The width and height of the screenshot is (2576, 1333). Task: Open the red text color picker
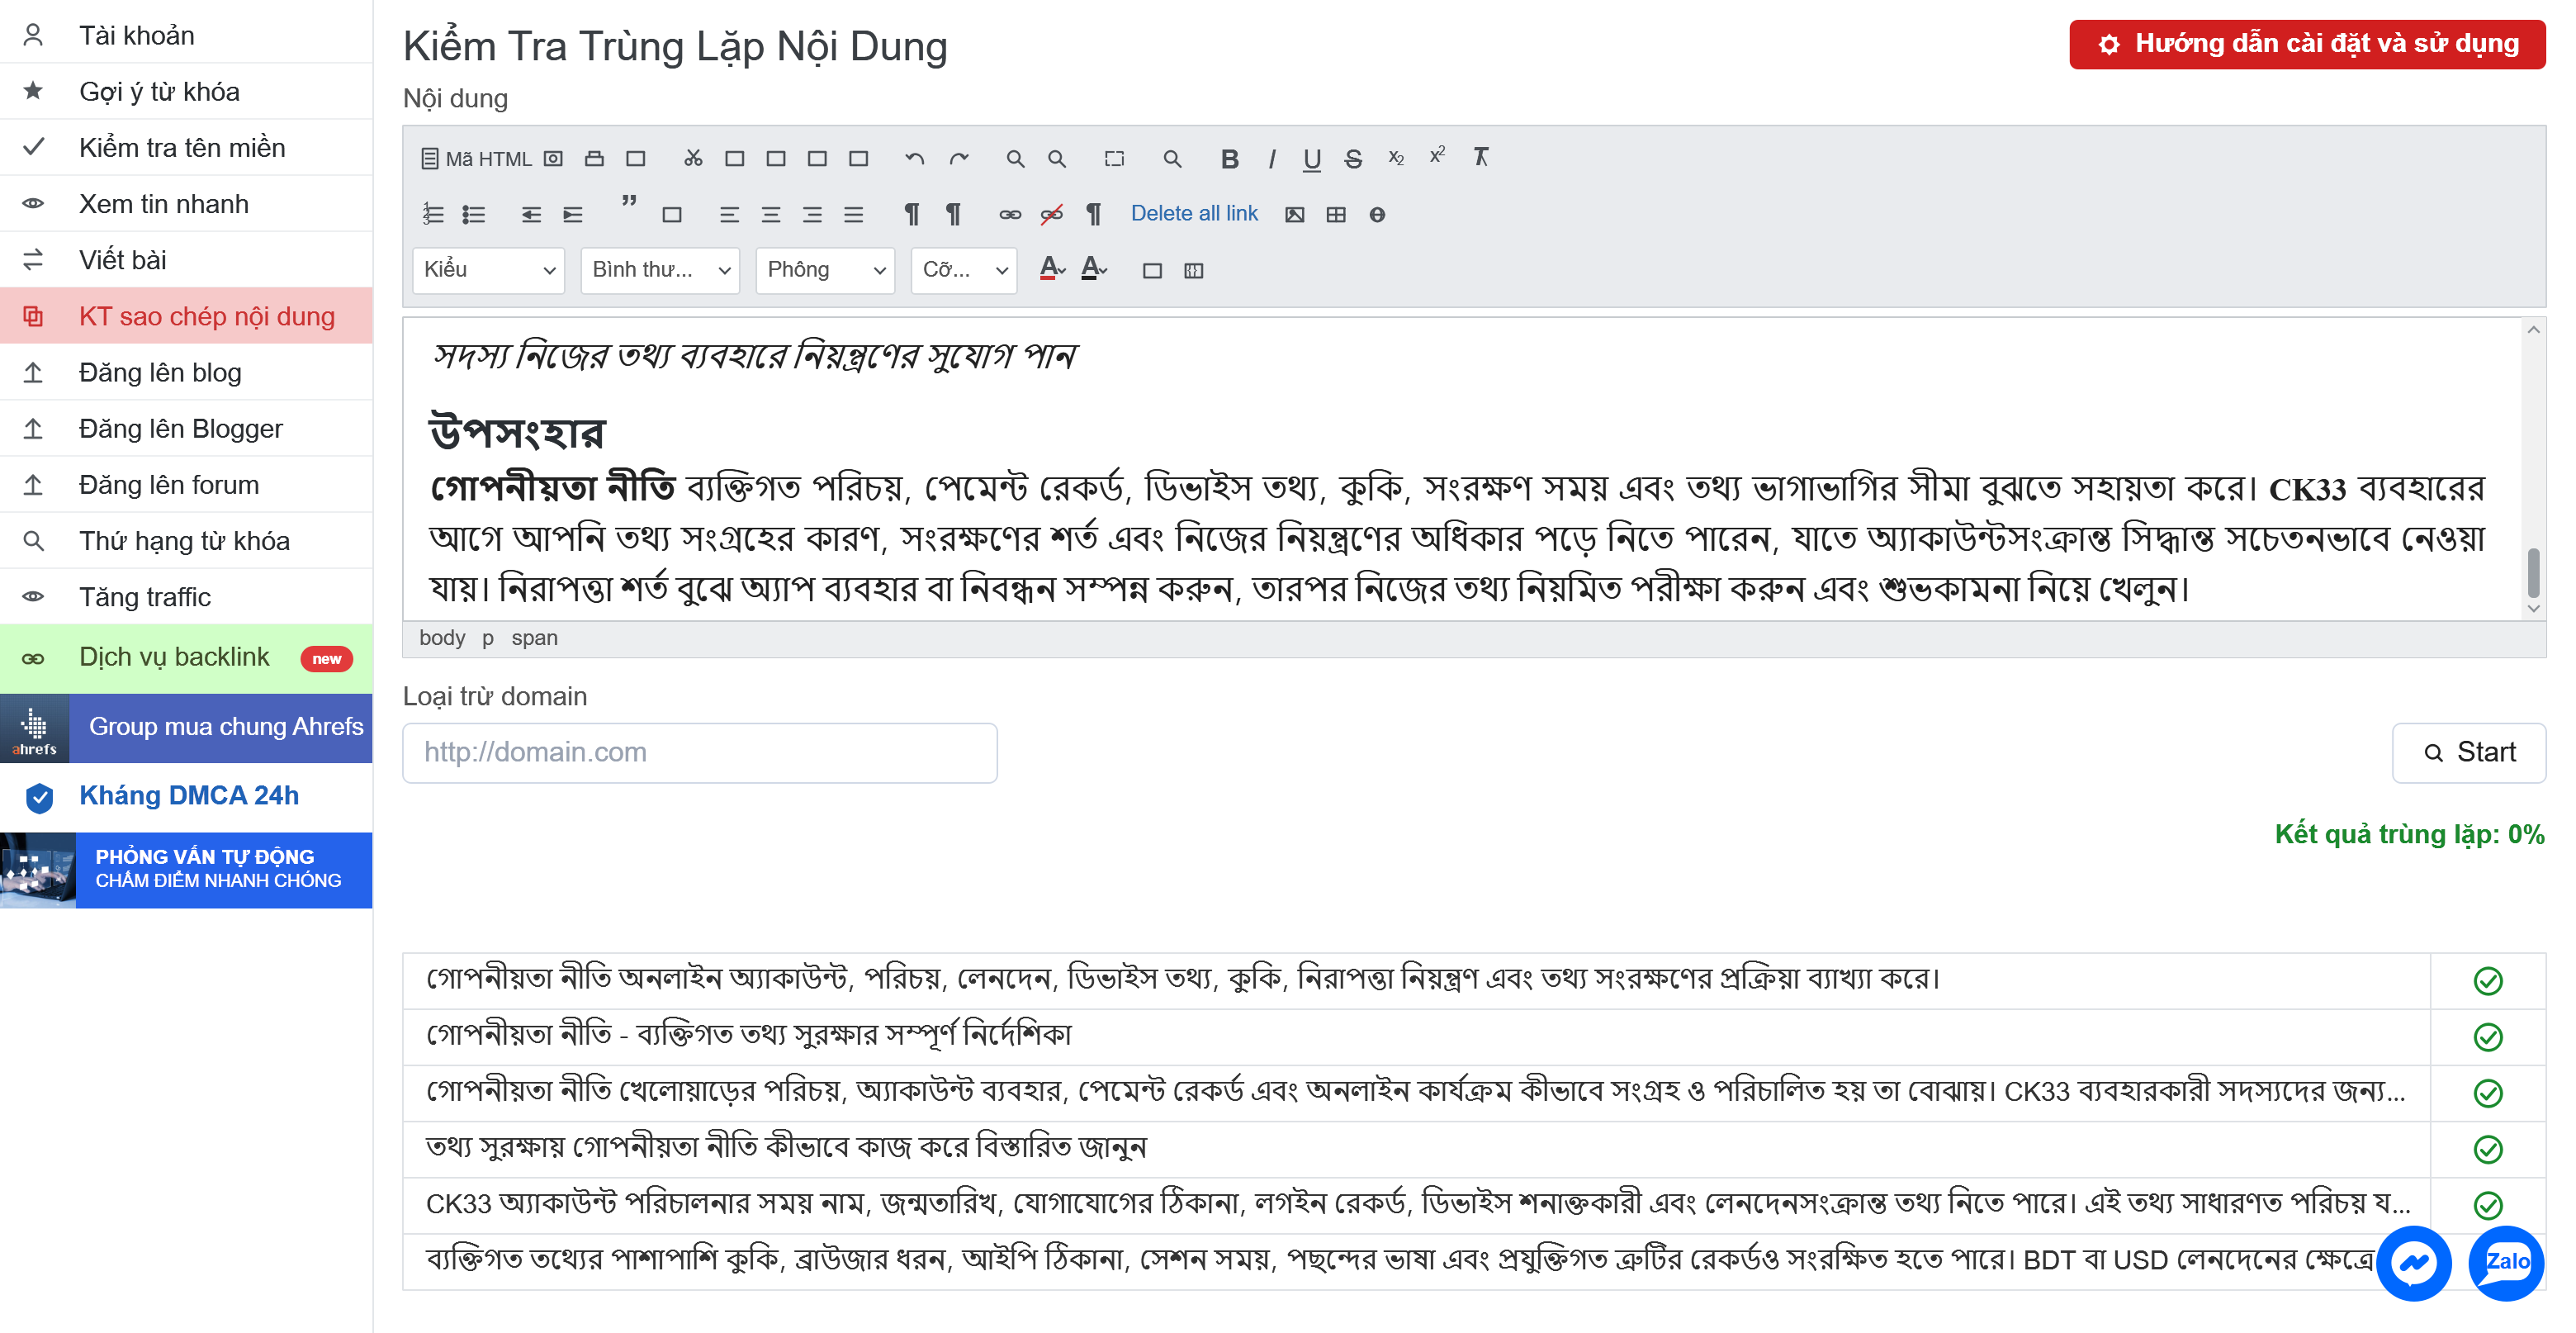1052,268
